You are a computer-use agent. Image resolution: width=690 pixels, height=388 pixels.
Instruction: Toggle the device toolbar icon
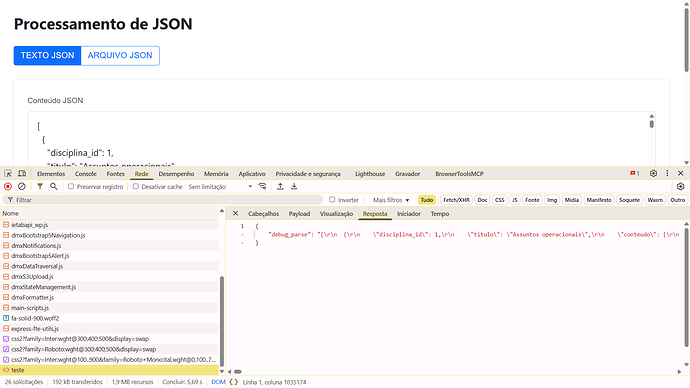tap(22, 174)
